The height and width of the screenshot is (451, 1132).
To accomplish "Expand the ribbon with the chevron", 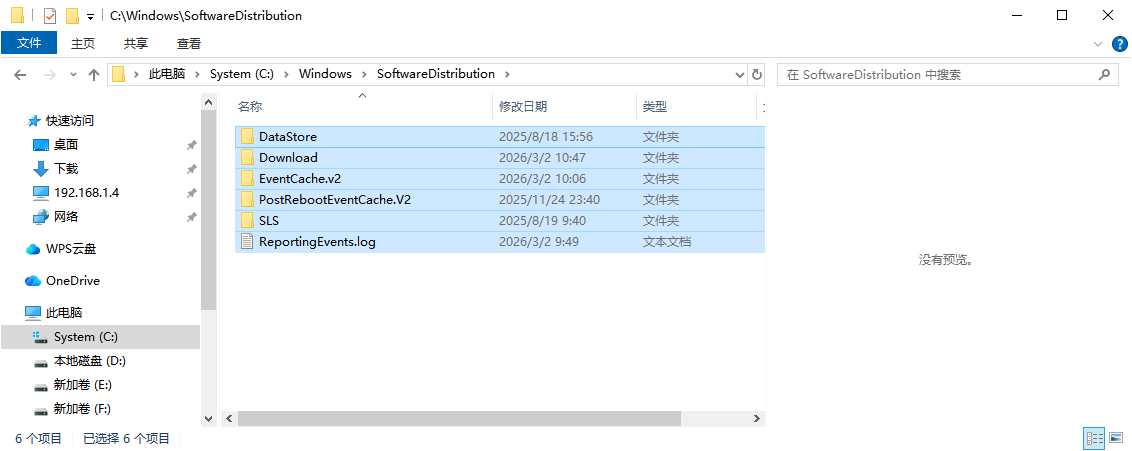I will click(1099, 44).
